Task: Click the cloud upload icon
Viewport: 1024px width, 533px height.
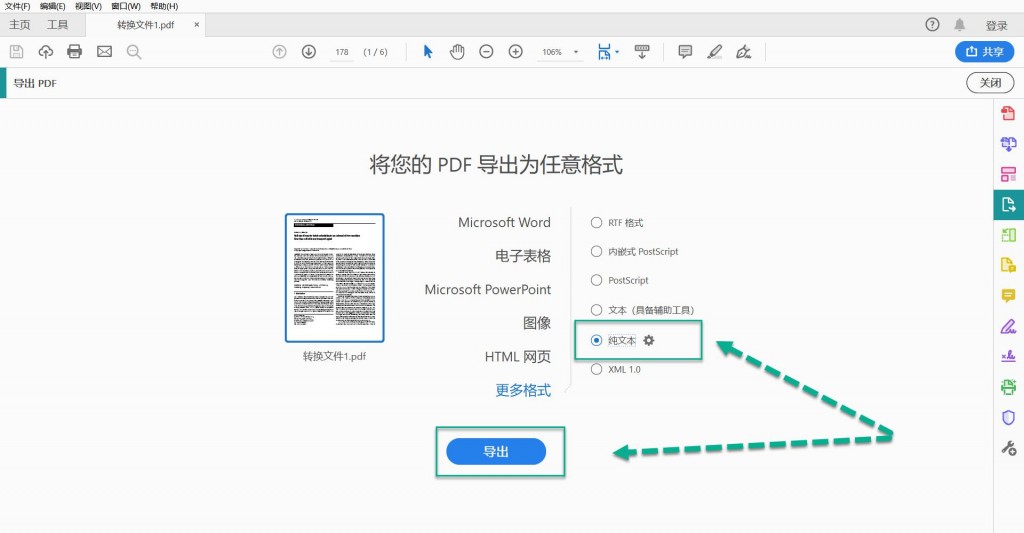Action: 46,52
